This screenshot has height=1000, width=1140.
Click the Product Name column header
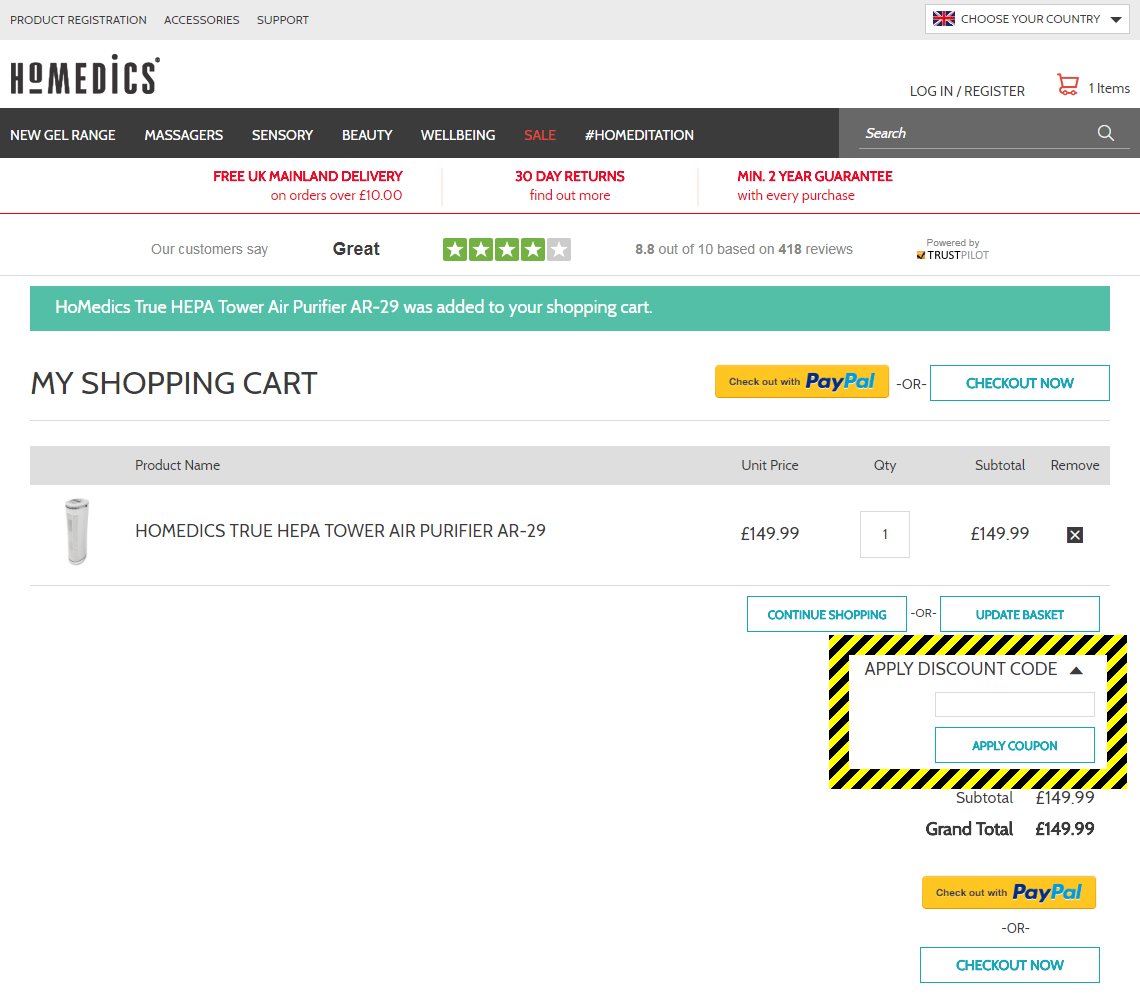click(177, 465)
